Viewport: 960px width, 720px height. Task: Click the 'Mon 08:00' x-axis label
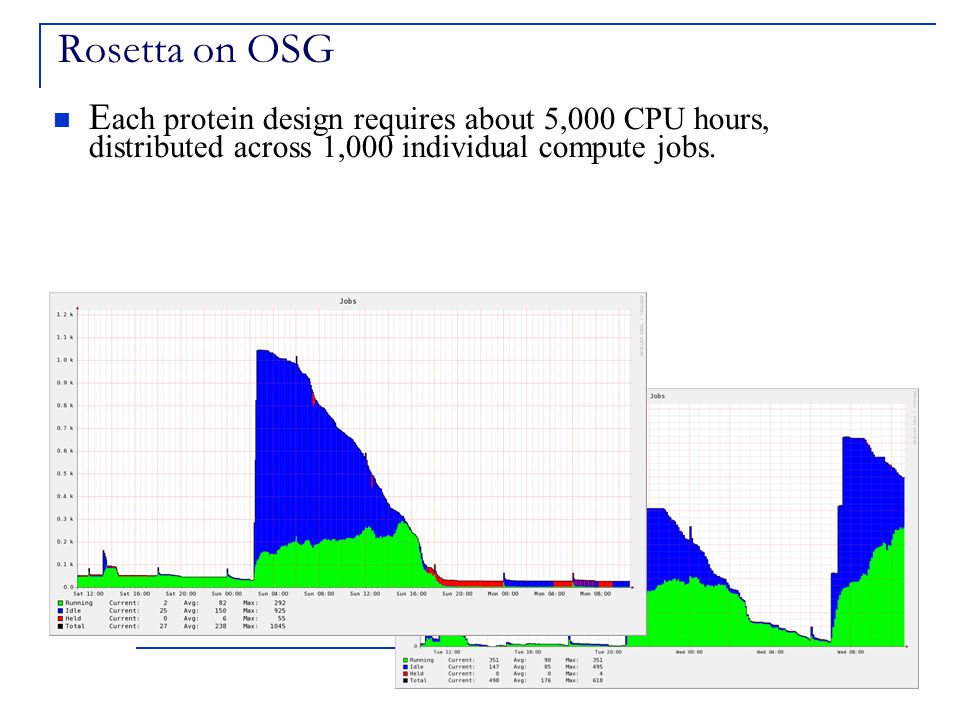pos(595,594)
